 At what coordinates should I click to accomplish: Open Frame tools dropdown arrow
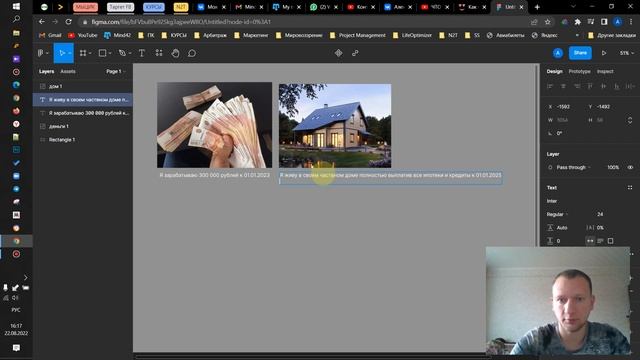[90, 53]
